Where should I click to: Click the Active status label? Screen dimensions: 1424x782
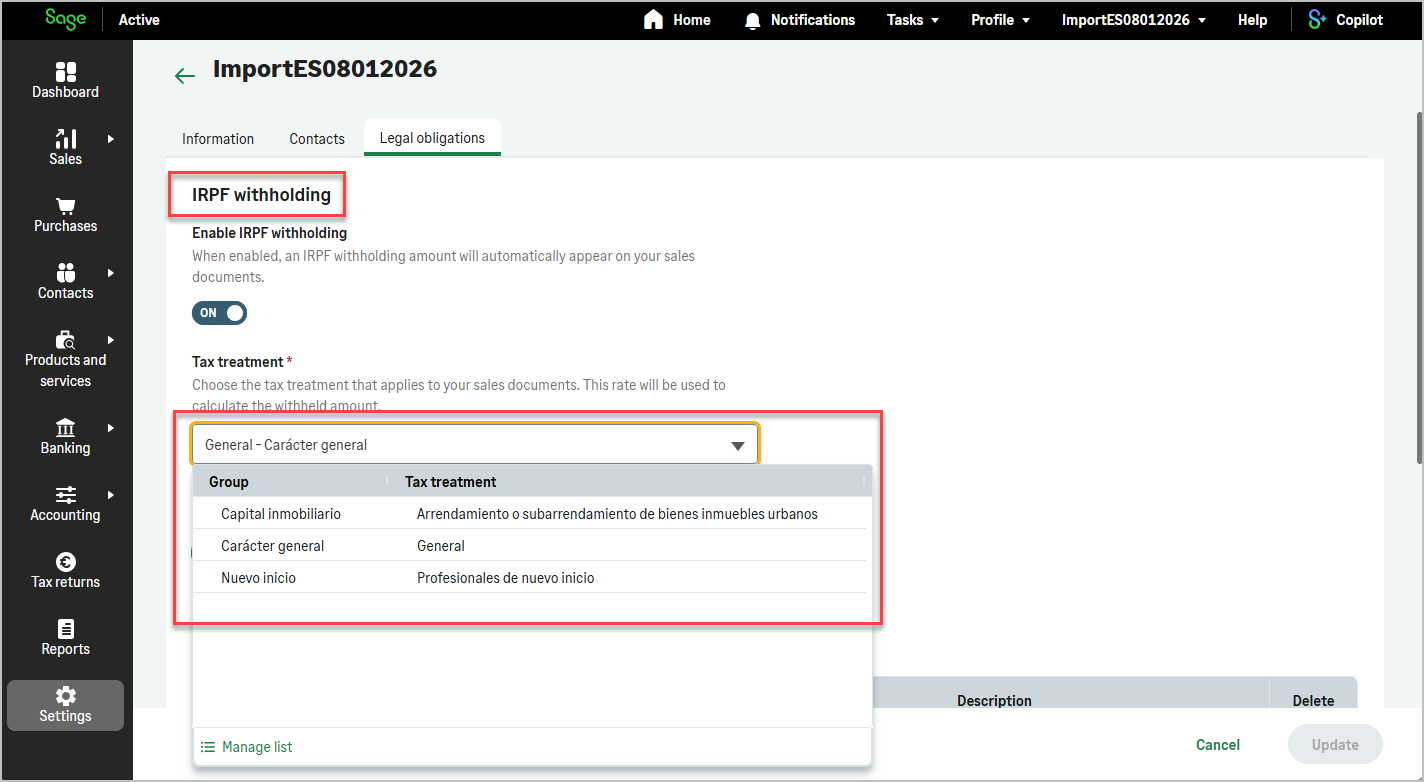tap(139, 20)
